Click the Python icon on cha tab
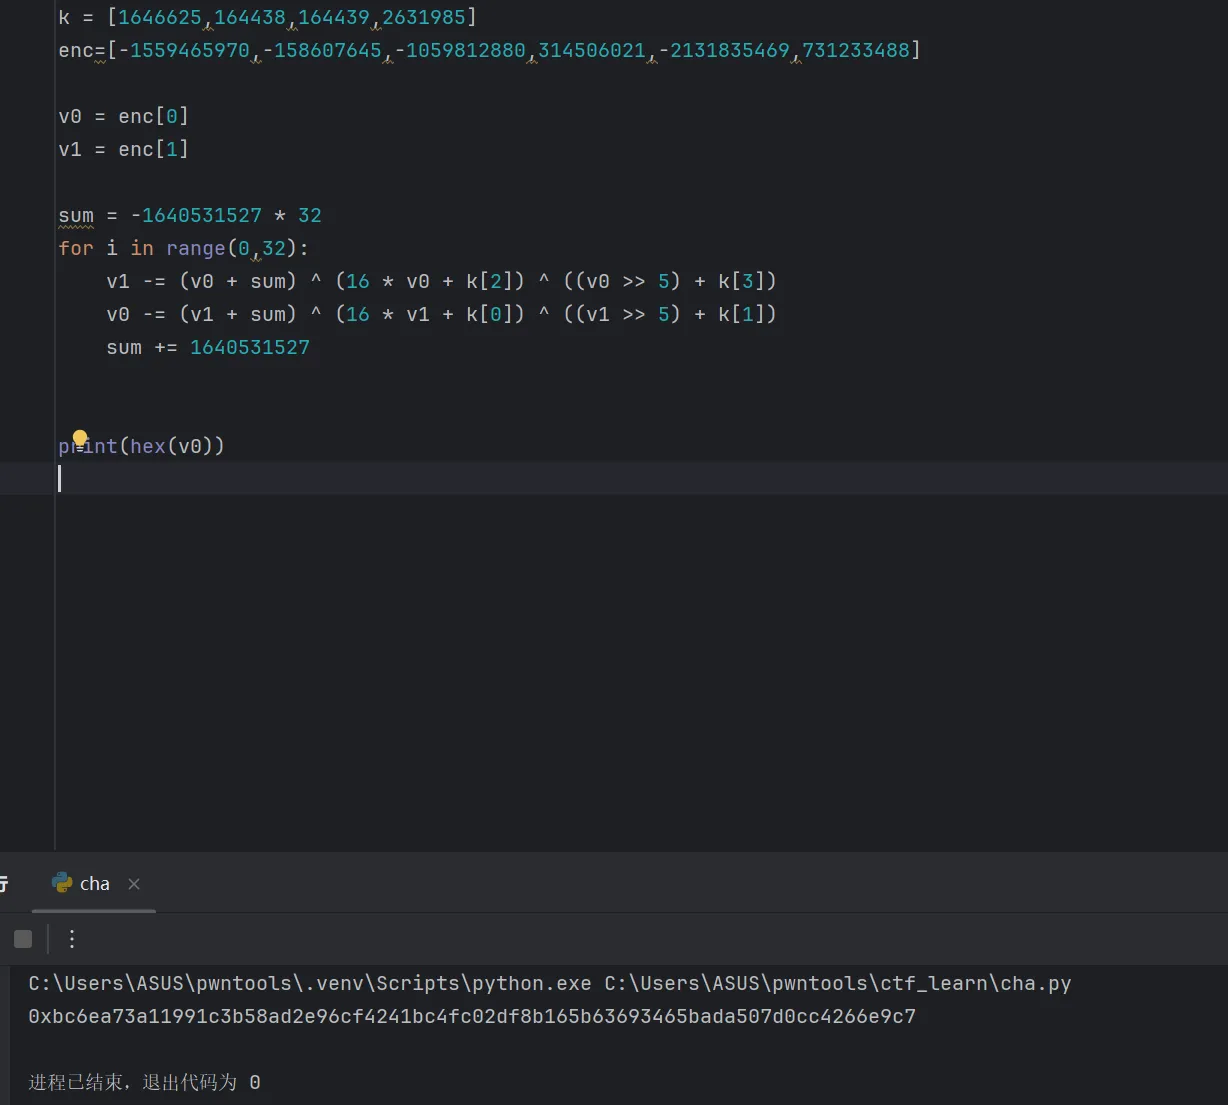Viewport: 1228px width, 1105px height. [x=62, y=883]
